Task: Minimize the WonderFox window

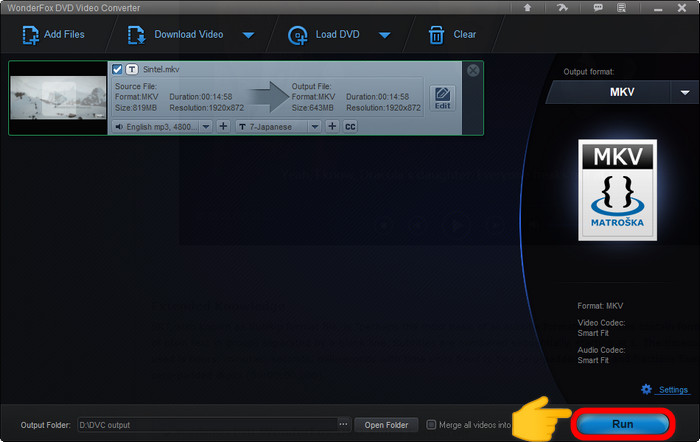Action: (x=658, y=9)
